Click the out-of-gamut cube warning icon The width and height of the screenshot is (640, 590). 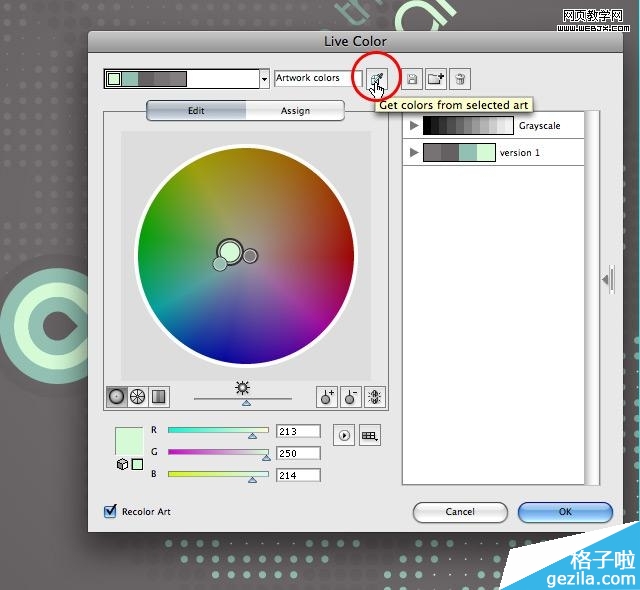[x=122, y=464]
